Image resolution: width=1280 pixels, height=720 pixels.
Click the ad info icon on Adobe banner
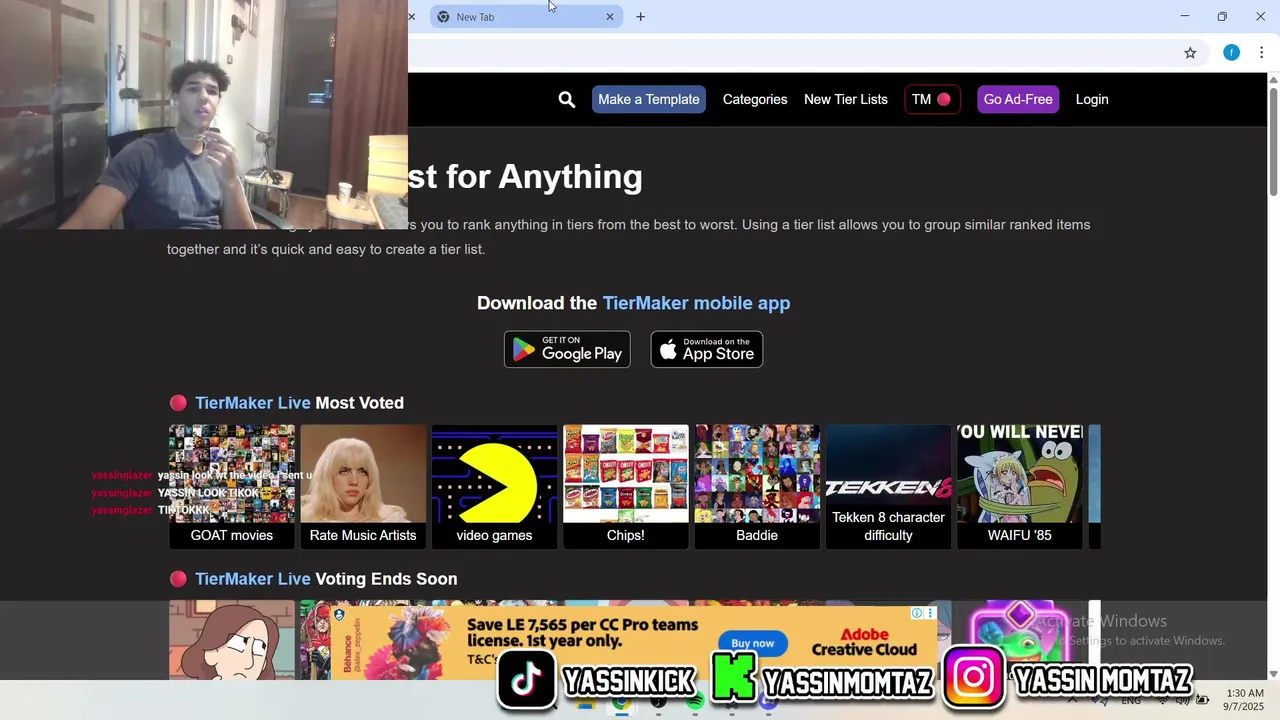tap(917, 613)
